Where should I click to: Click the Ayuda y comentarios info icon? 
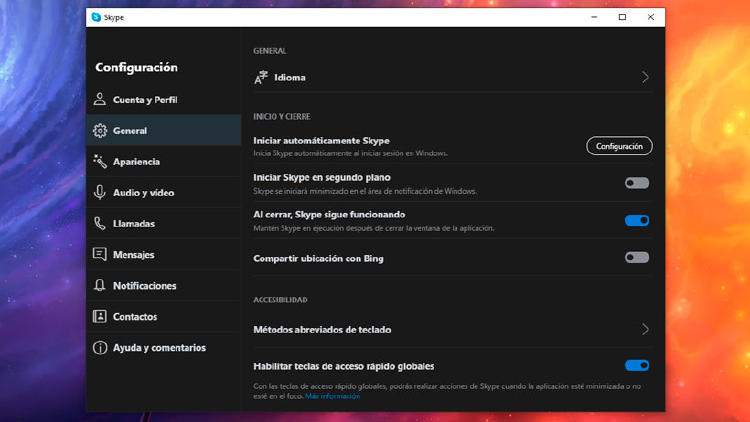tap(100, 348)
